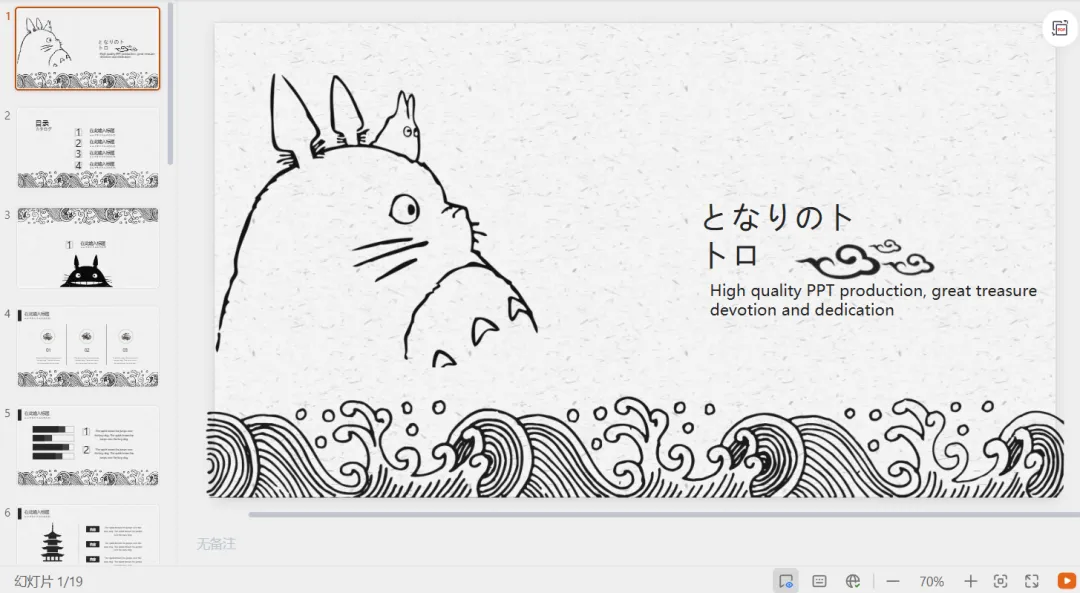The width and height of the screenshot is (1080, 593).
Task: Click the 幻灯片 1/19 slide counter
Action: pyautogui.click(x=48, y=581)
